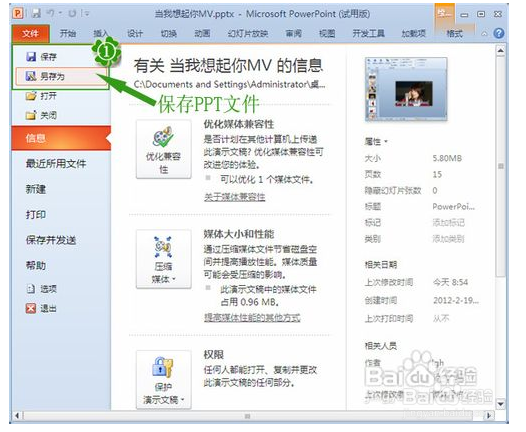The height and width of the screenshot is (432, 526).
Task: Open the 关于媒体兼容性 link
Action: [234, 197]
